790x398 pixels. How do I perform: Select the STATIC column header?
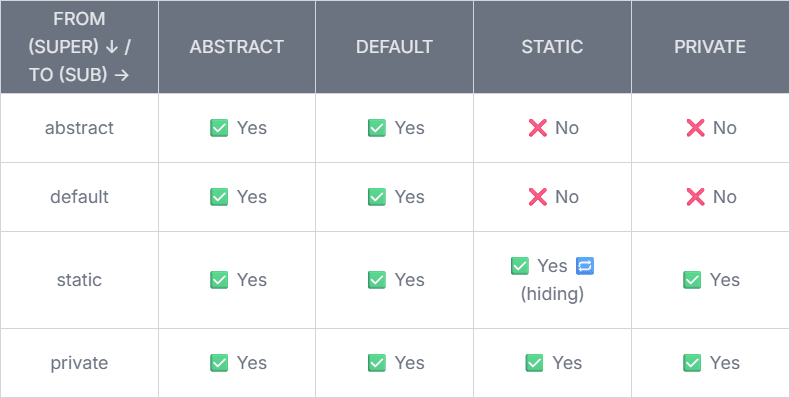click(x=552, y=47)
